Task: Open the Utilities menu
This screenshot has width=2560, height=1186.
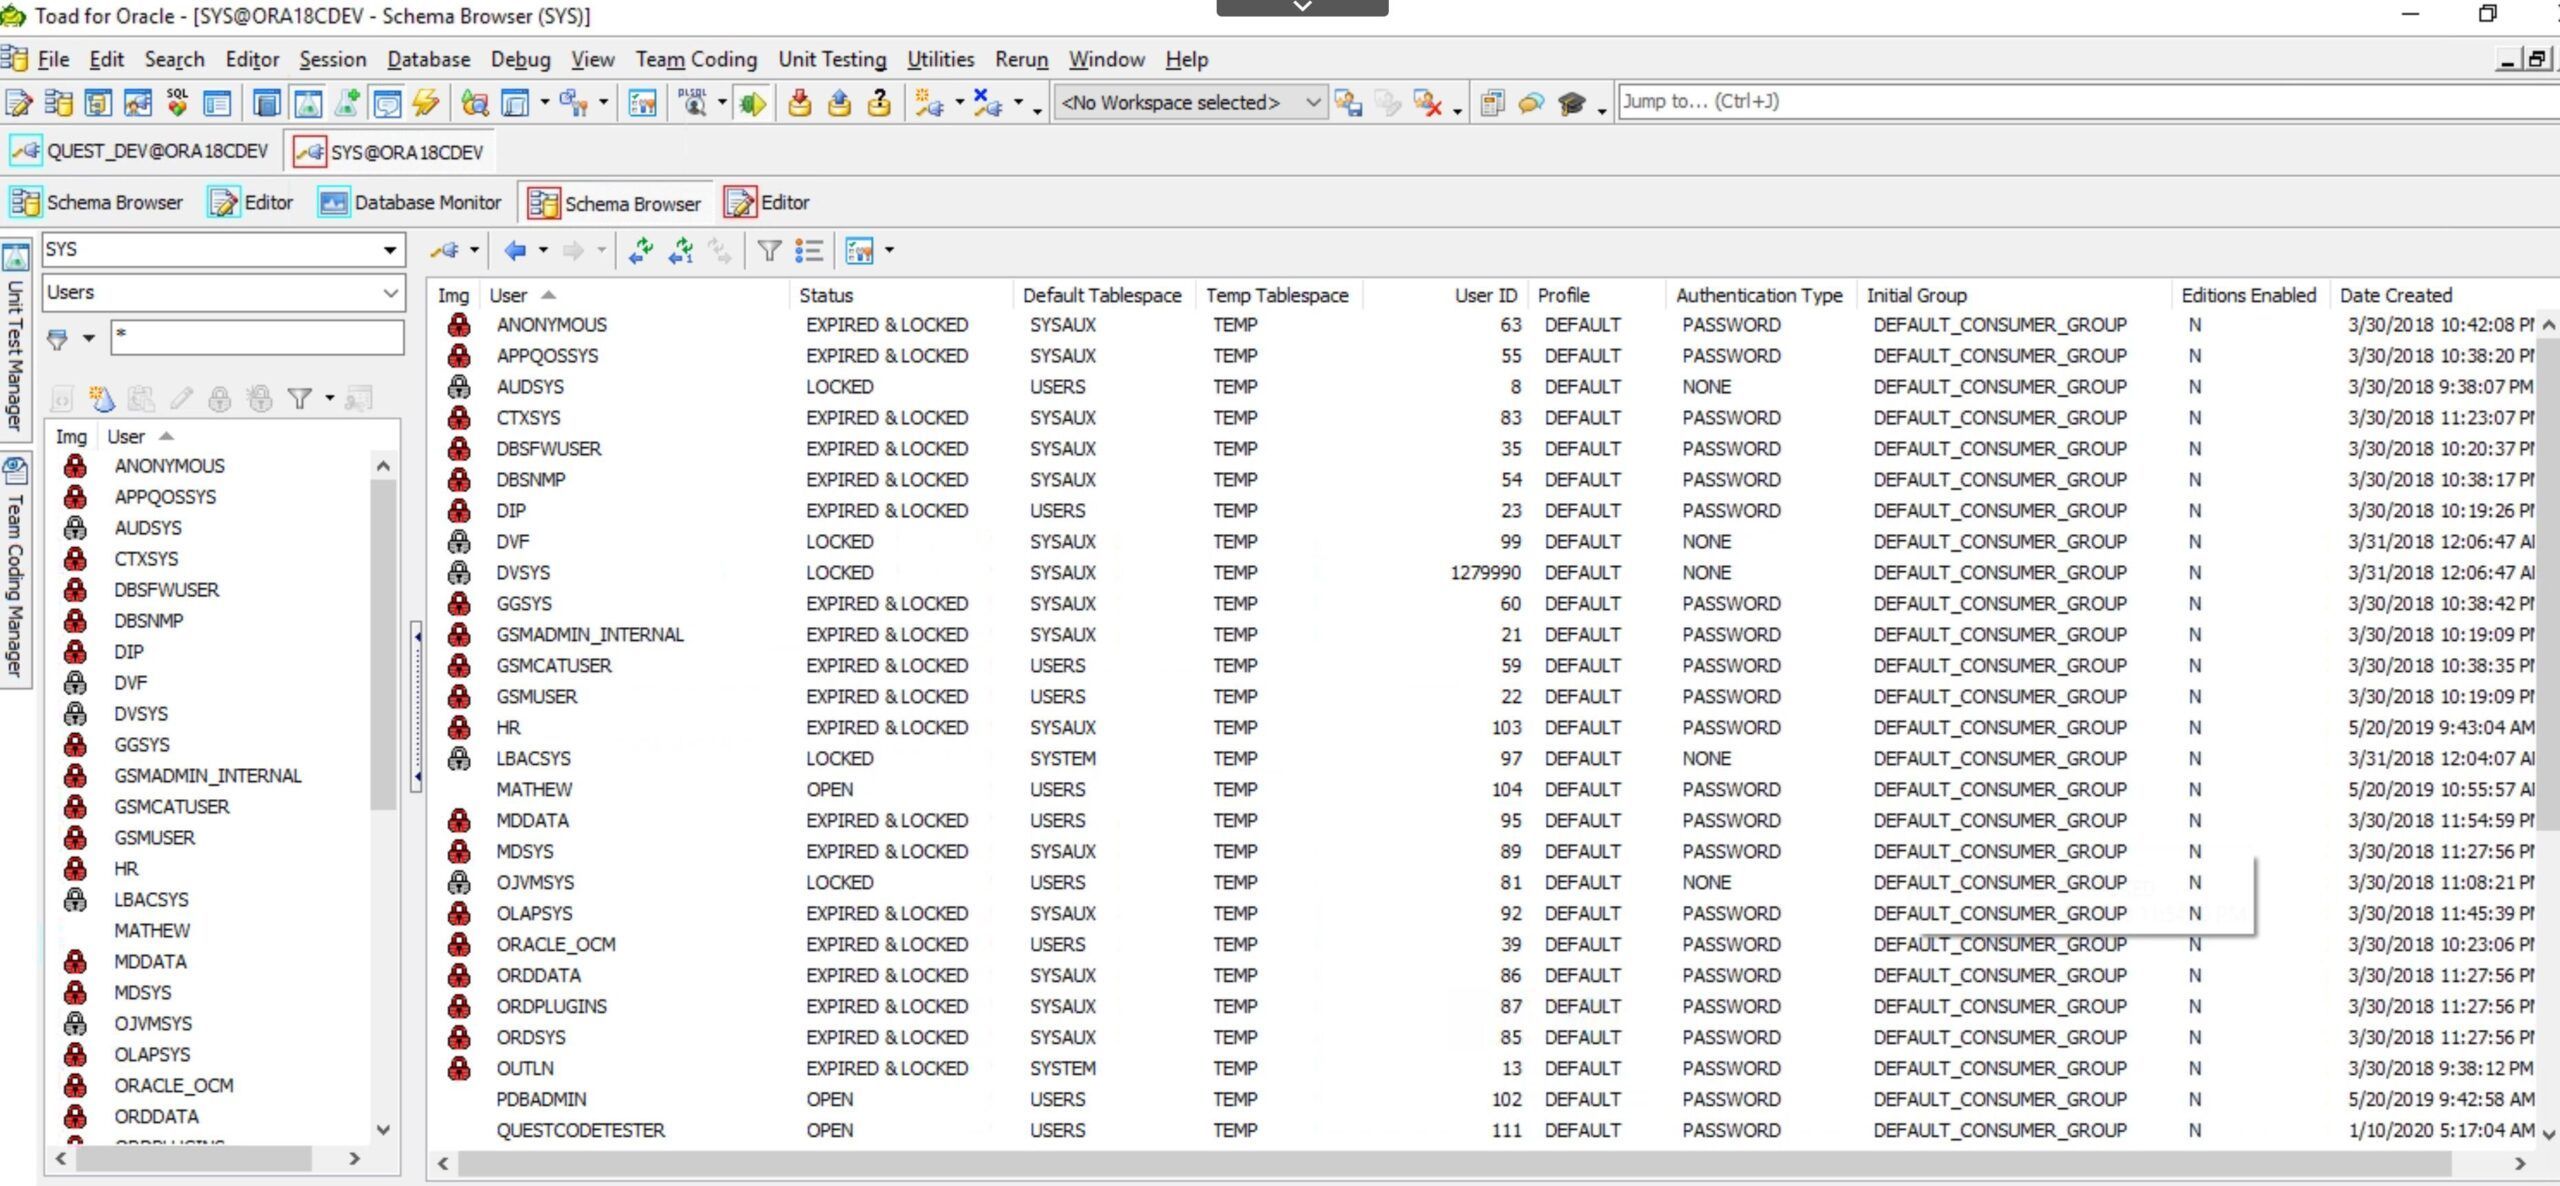Action: [x=940, y=60]
